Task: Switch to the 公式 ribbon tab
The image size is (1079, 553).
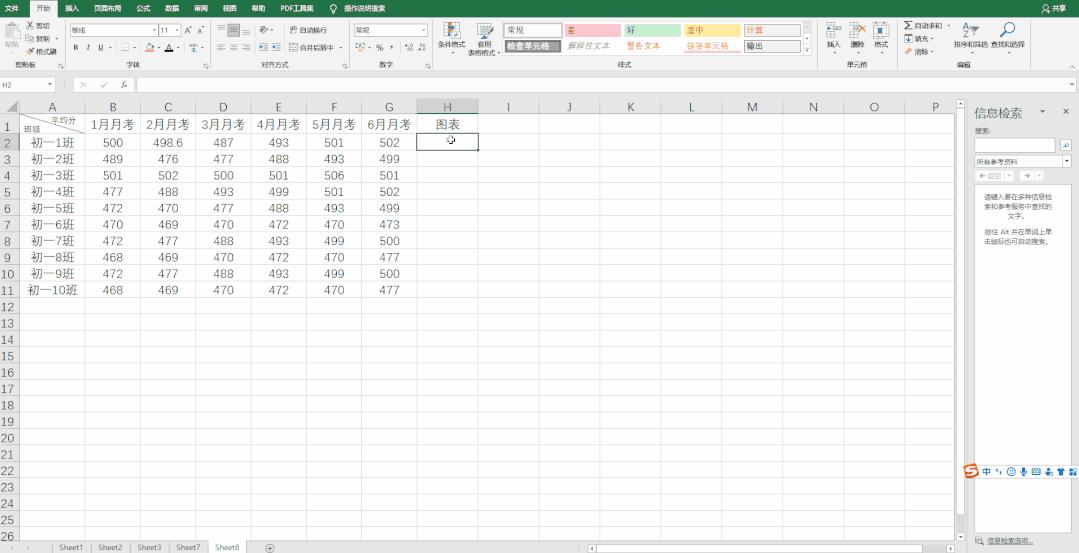Action: pos(143,9)
